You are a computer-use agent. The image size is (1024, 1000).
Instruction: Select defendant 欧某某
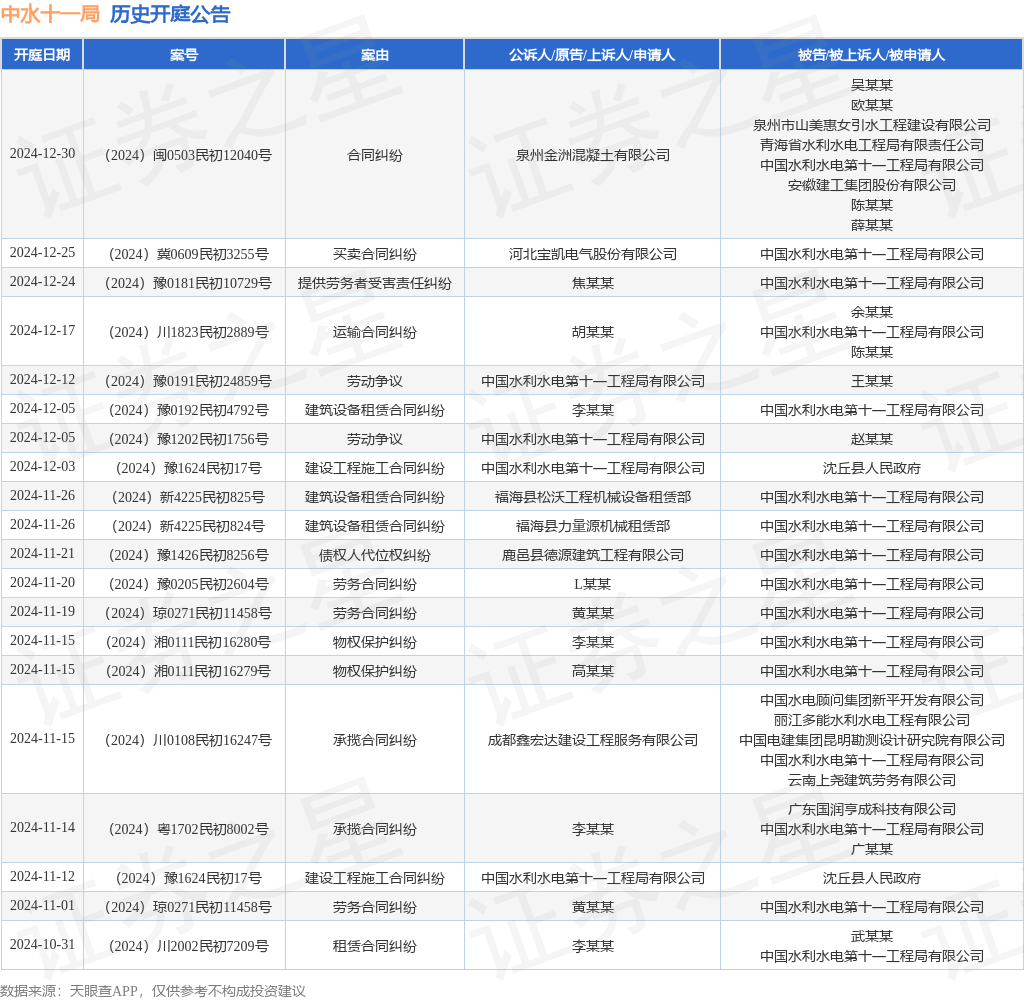pos(872,105)
